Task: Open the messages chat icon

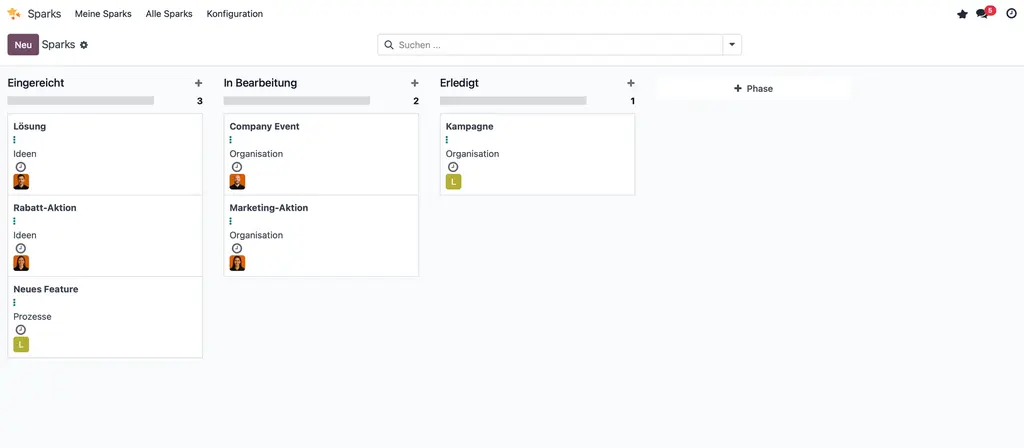Action: pos(983,14)
